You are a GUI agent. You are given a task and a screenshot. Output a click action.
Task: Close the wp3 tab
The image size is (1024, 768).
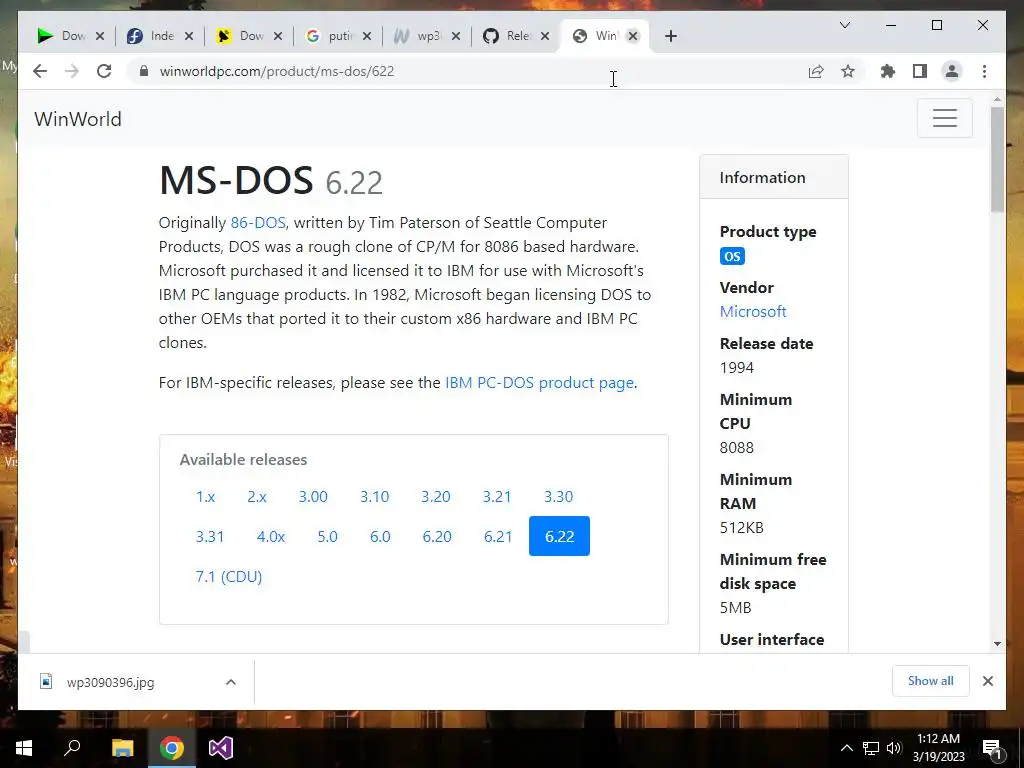[x=456, y=36]
